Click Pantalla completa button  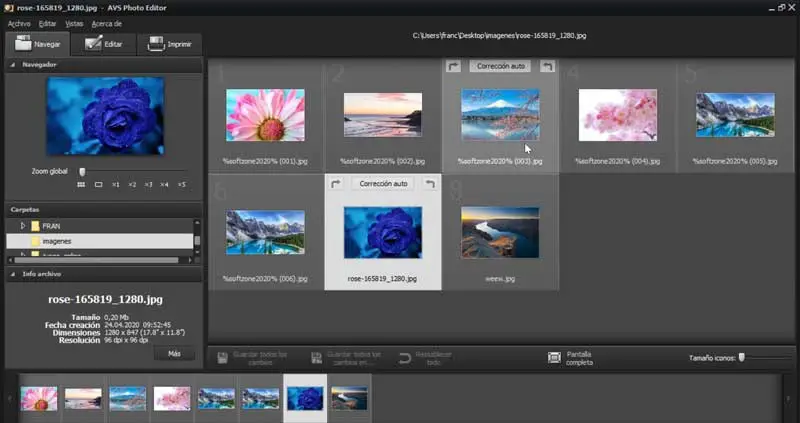pyautogui.click(x=571, y=358)
